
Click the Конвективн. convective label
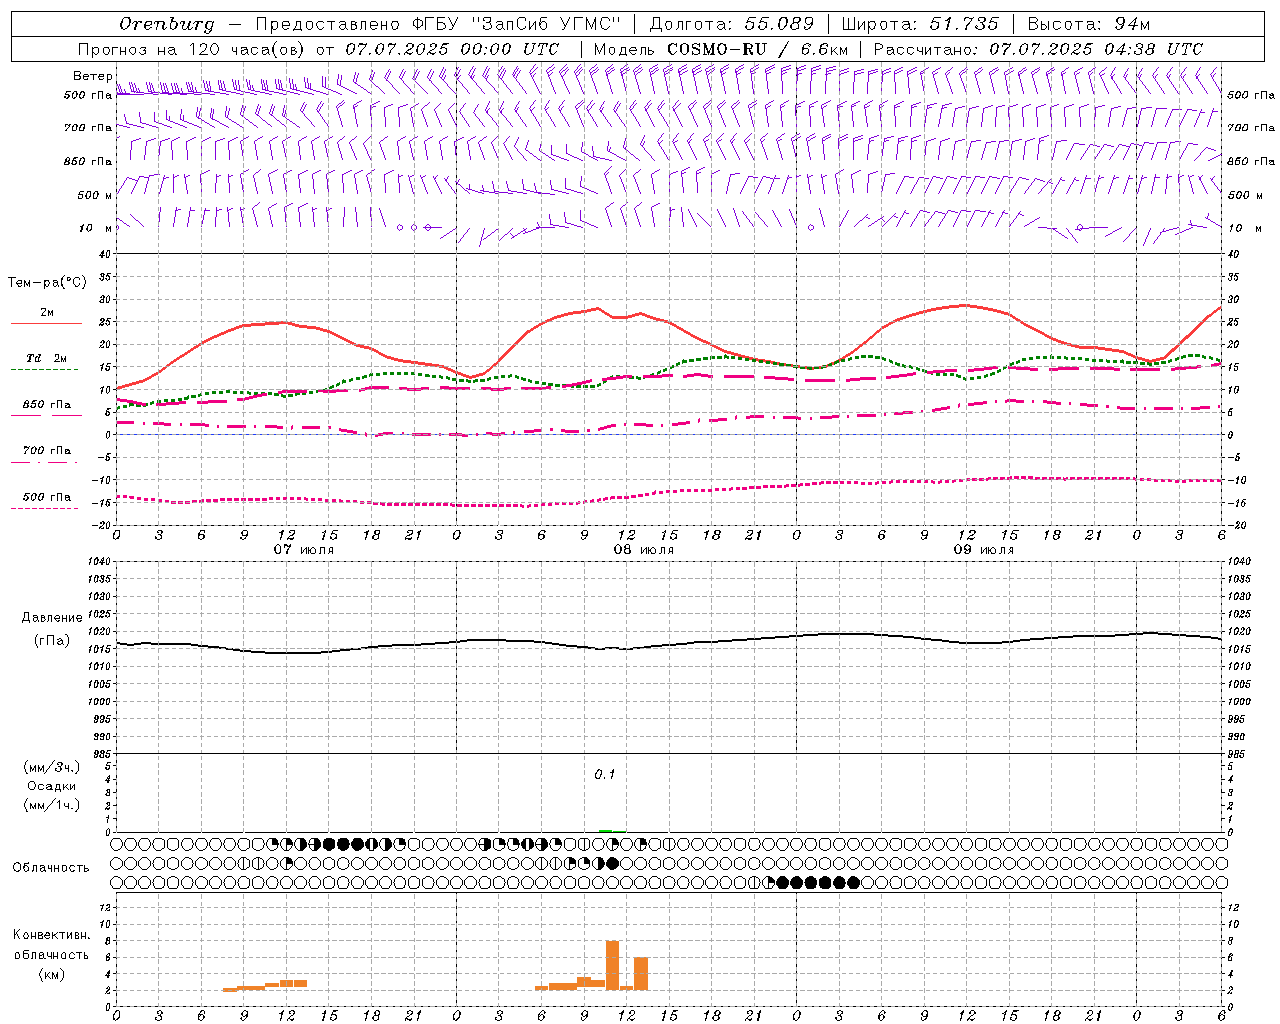point(51,935)
